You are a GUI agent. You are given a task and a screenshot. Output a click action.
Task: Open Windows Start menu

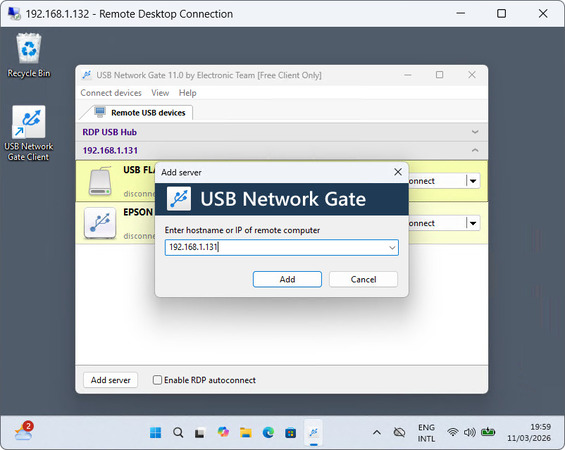(155, 432)
